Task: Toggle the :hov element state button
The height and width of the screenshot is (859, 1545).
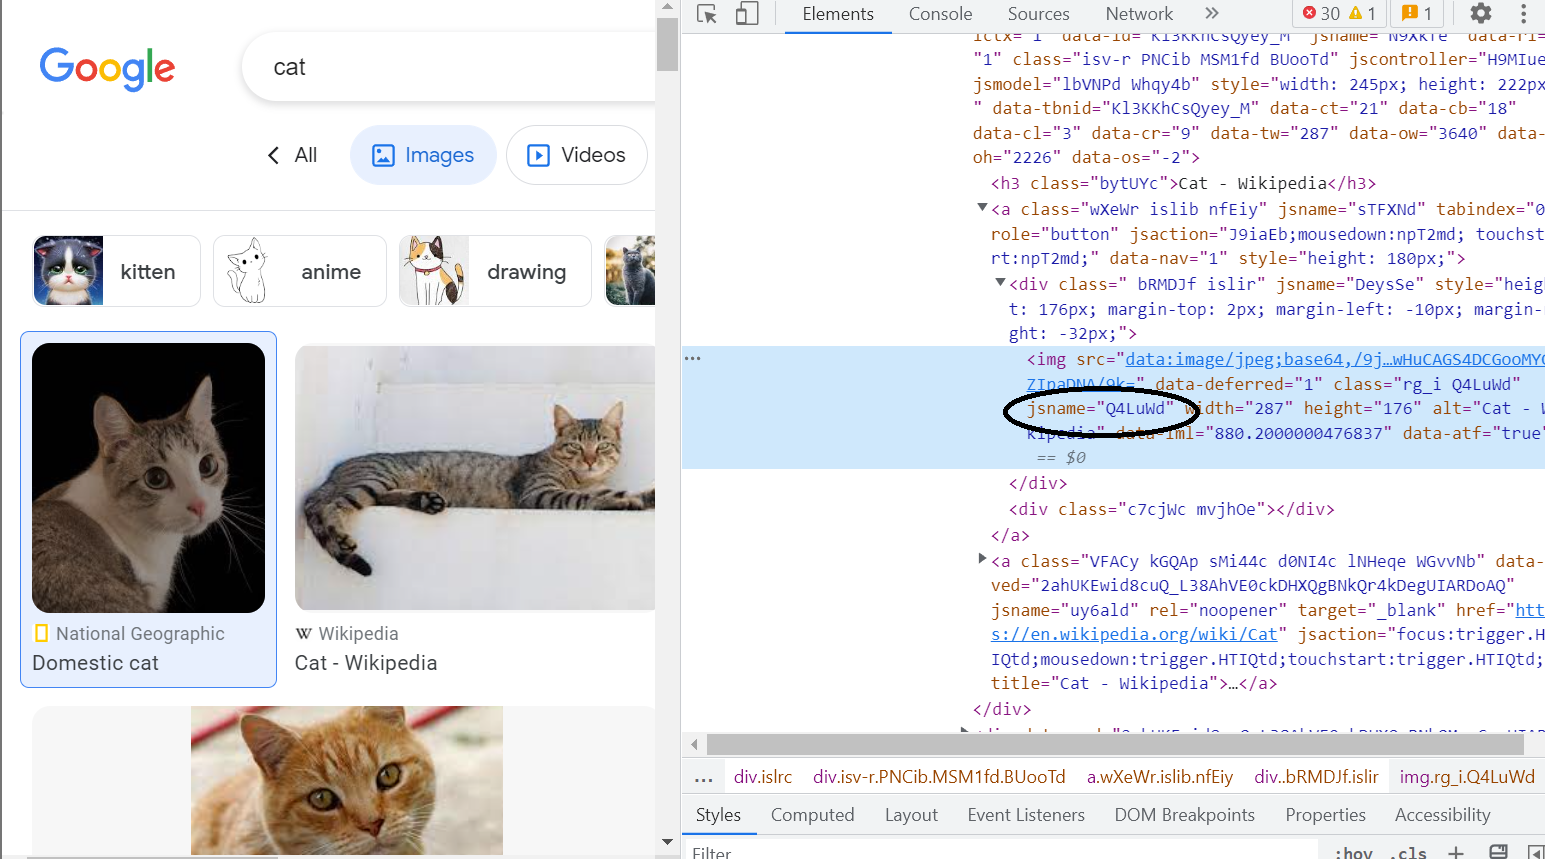Action: pyautogui.click(x=1353, y=852)
